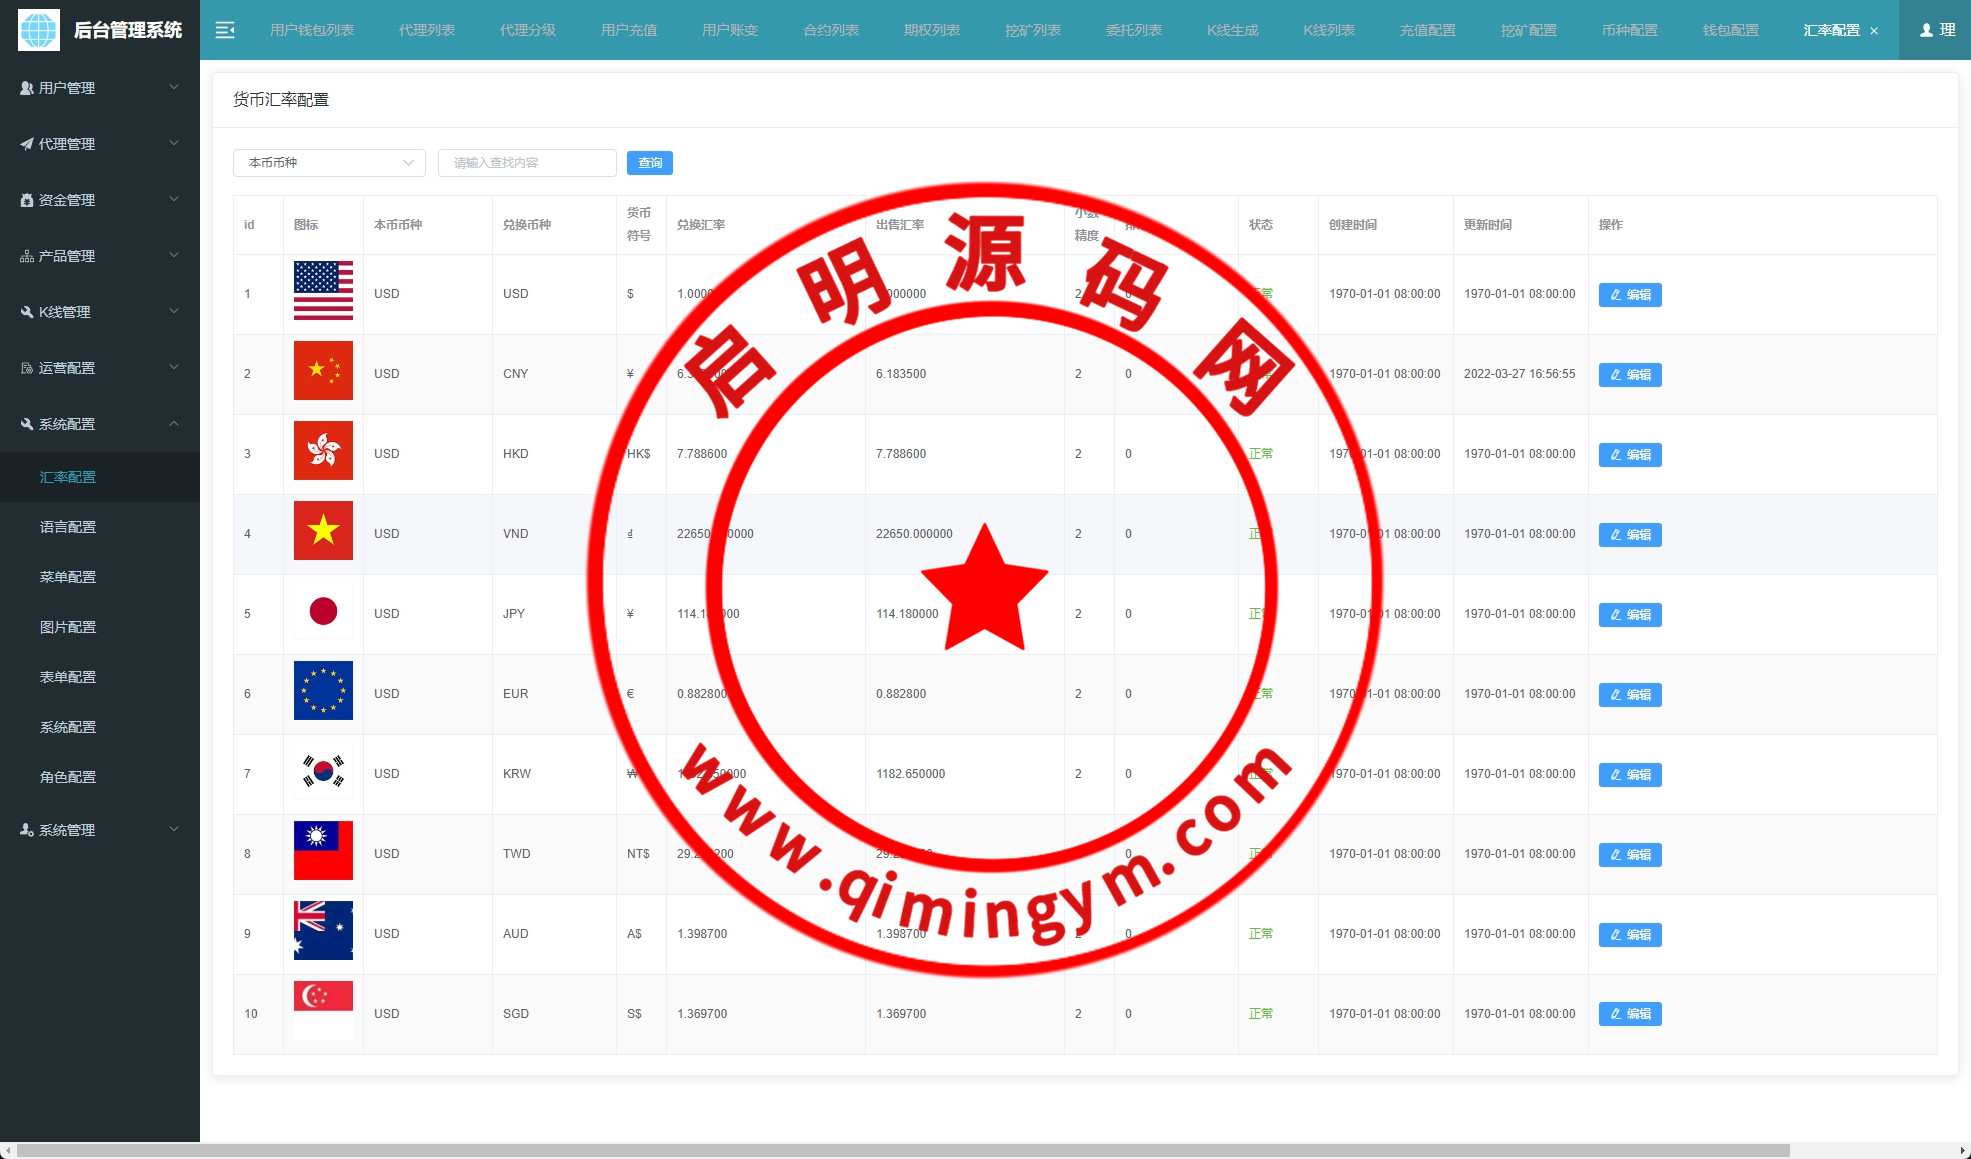
Task: Switch to the 用户充值 tab
Action: (x=628, y=30)
